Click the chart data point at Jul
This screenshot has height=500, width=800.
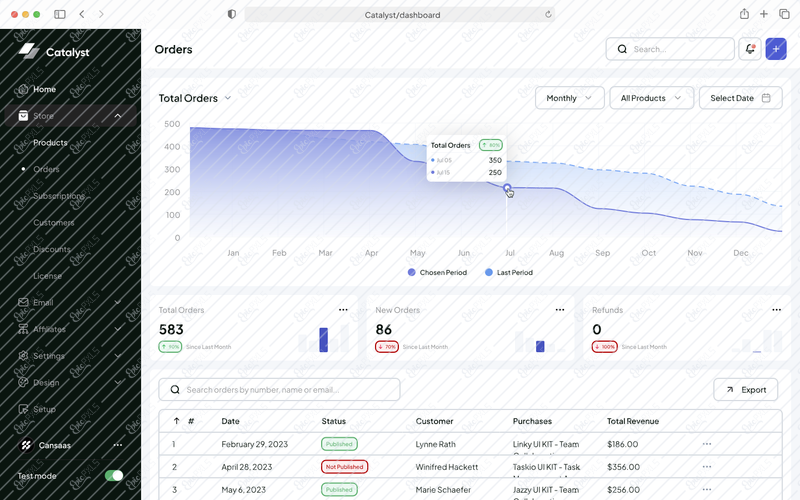click(x=507, y=188)
